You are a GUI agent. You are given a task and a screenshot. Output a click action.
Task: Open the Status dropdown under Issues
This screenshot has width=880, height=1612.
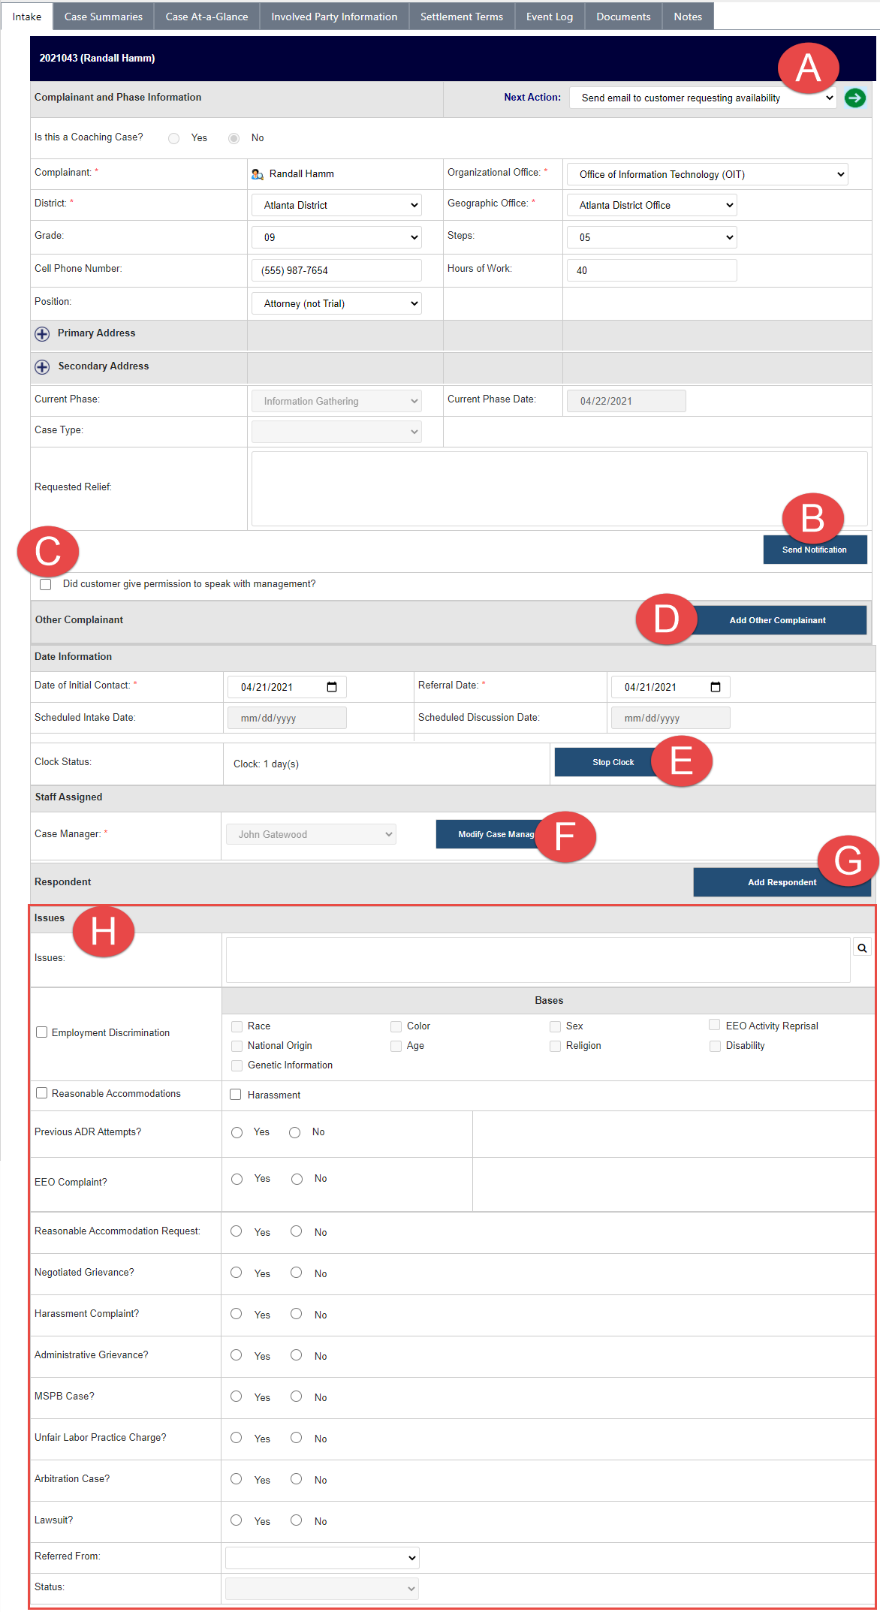(322, 1588)
